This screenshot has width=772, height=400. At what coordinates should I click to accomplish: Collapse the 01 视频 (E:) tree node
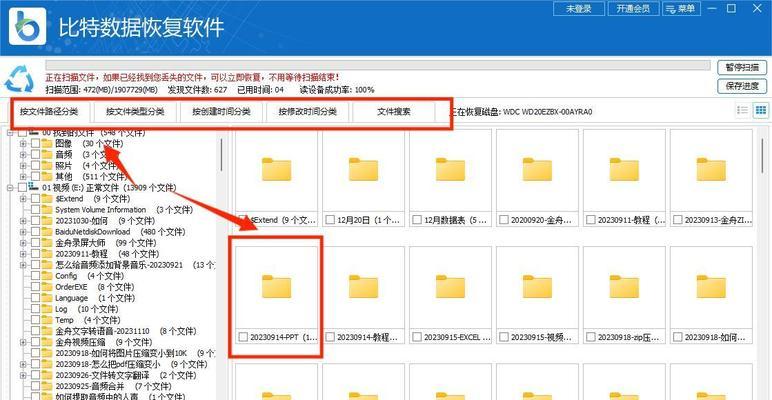click(x=10, y=187)
